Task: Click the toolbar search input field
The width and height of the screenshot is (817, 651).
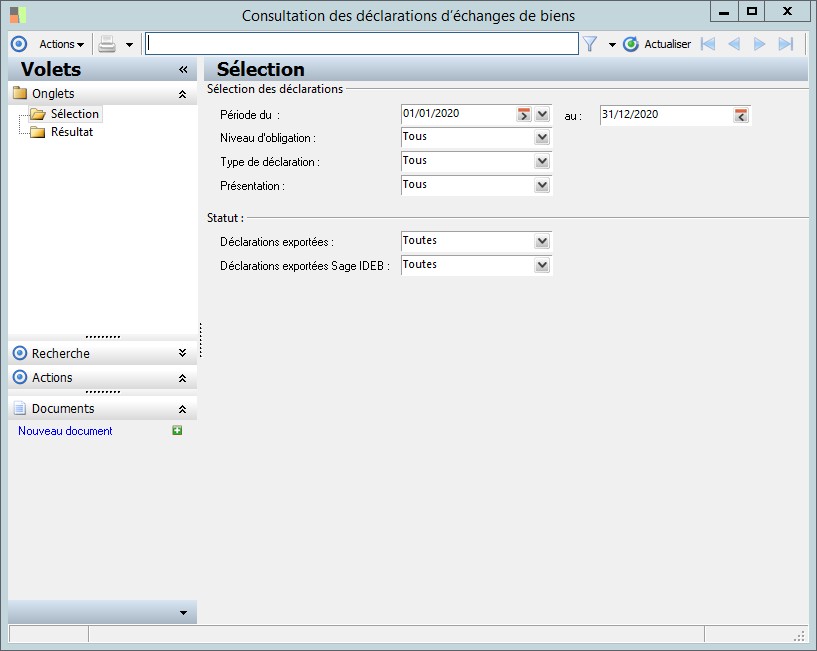Action: (361, 44)
